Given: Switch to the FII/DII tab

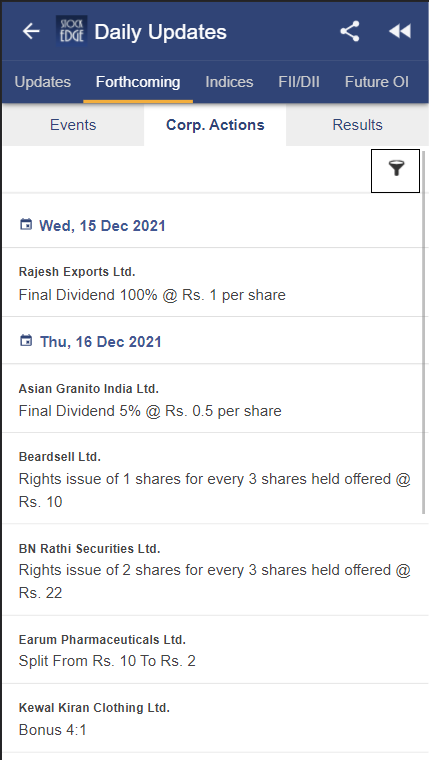Looking at the screenshot, I should pyautogui.click(x=299, y=82).
